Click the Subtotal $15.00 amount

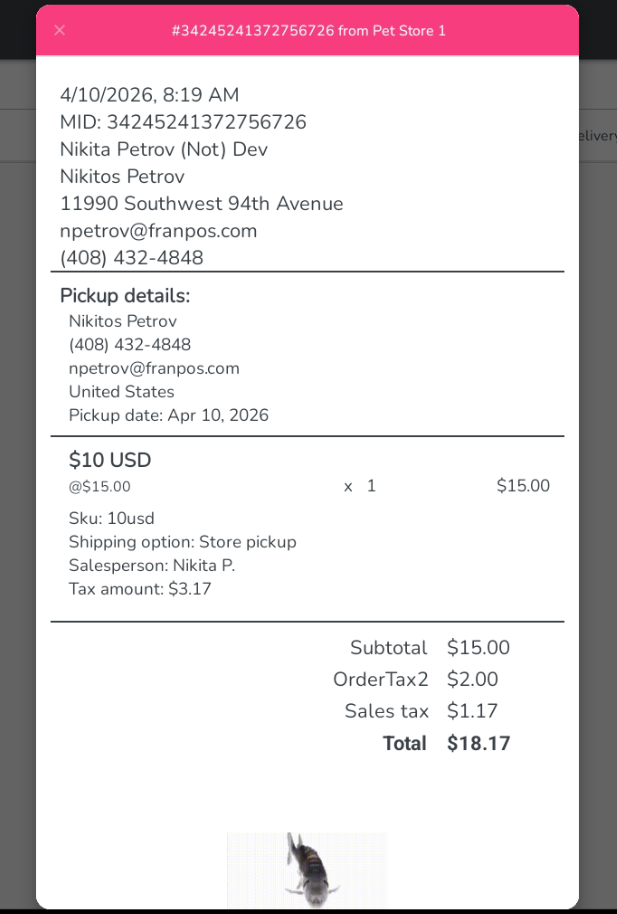pos(478,647)
